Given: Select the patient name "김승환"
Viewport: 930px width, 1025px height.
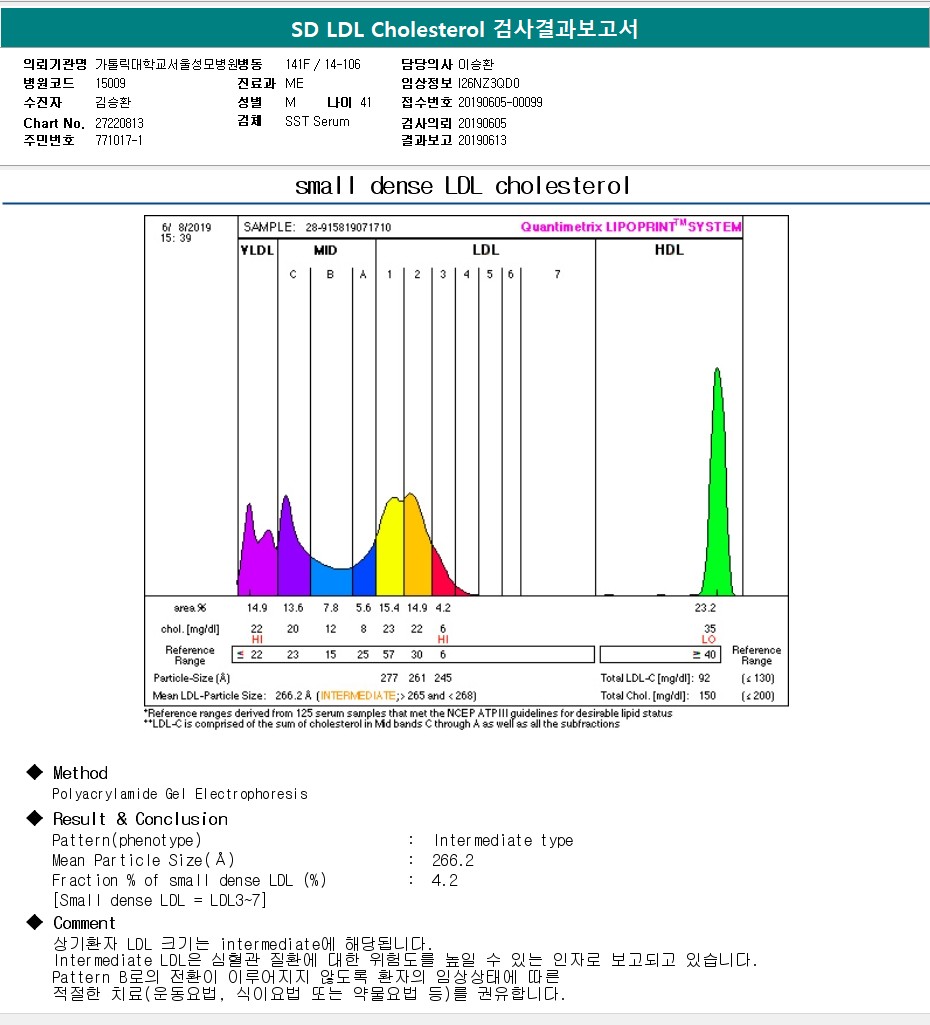Looking at the screenshot, I should (x=113, y=102).
